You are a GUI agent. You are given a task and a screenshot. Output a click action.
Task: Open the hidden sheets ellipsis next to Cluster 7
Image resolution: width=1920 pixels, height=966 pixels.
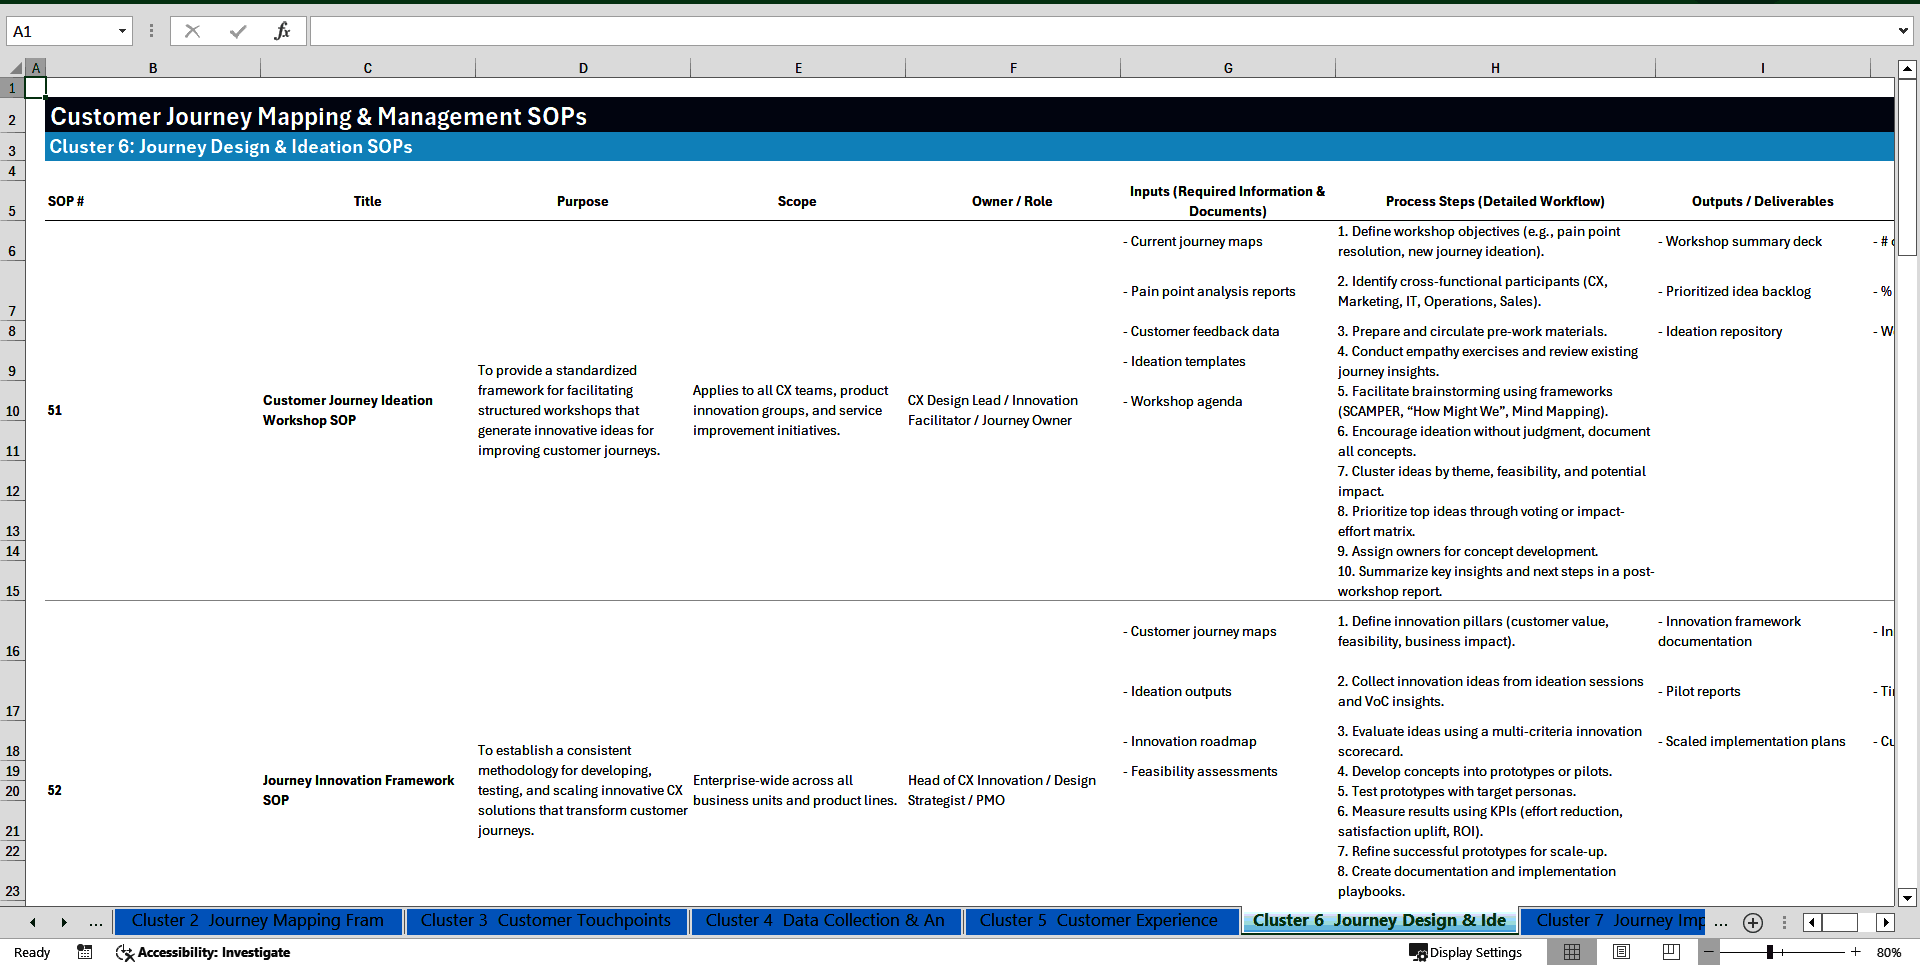1721,922
